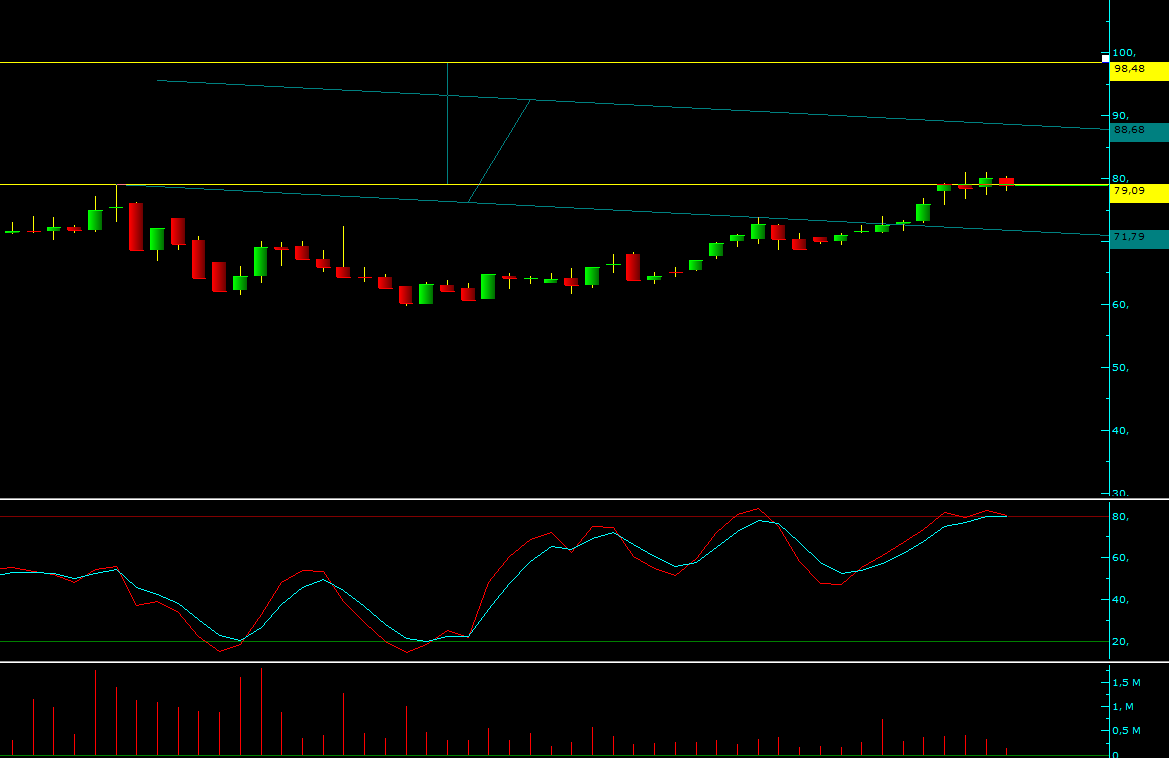Click the teal 88,68 price label
The height and width of the screenshot is (758, 1169).
click(1139, 132)
